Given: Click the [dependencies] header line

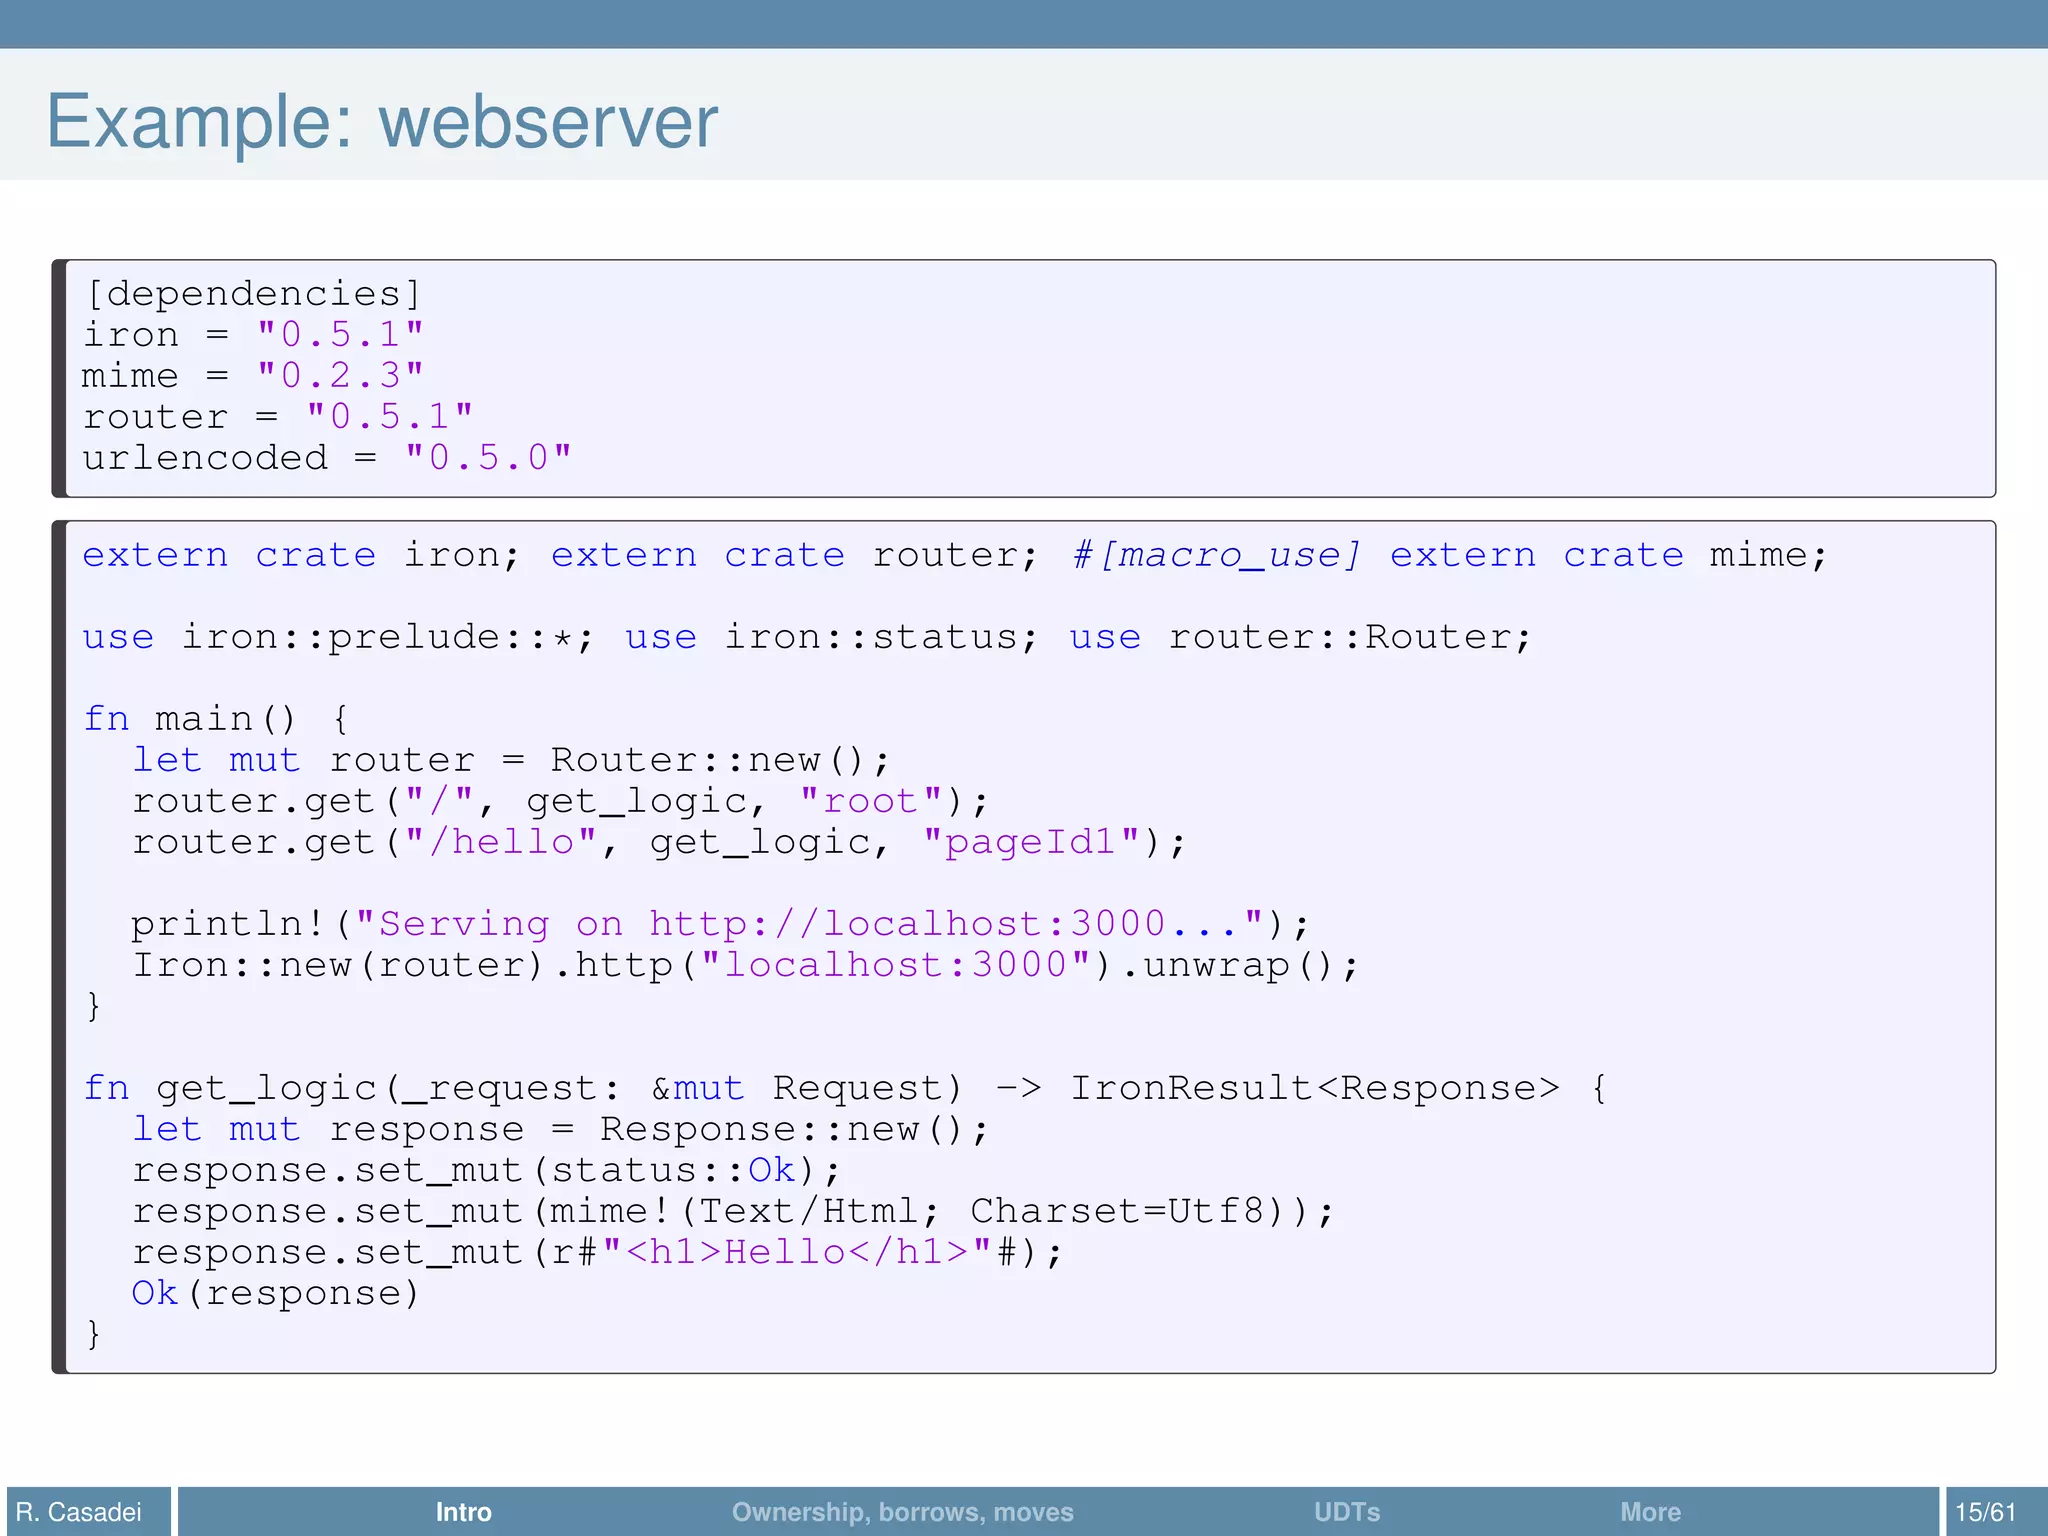Looking at the screenshot, I should [x=253, y=294].
